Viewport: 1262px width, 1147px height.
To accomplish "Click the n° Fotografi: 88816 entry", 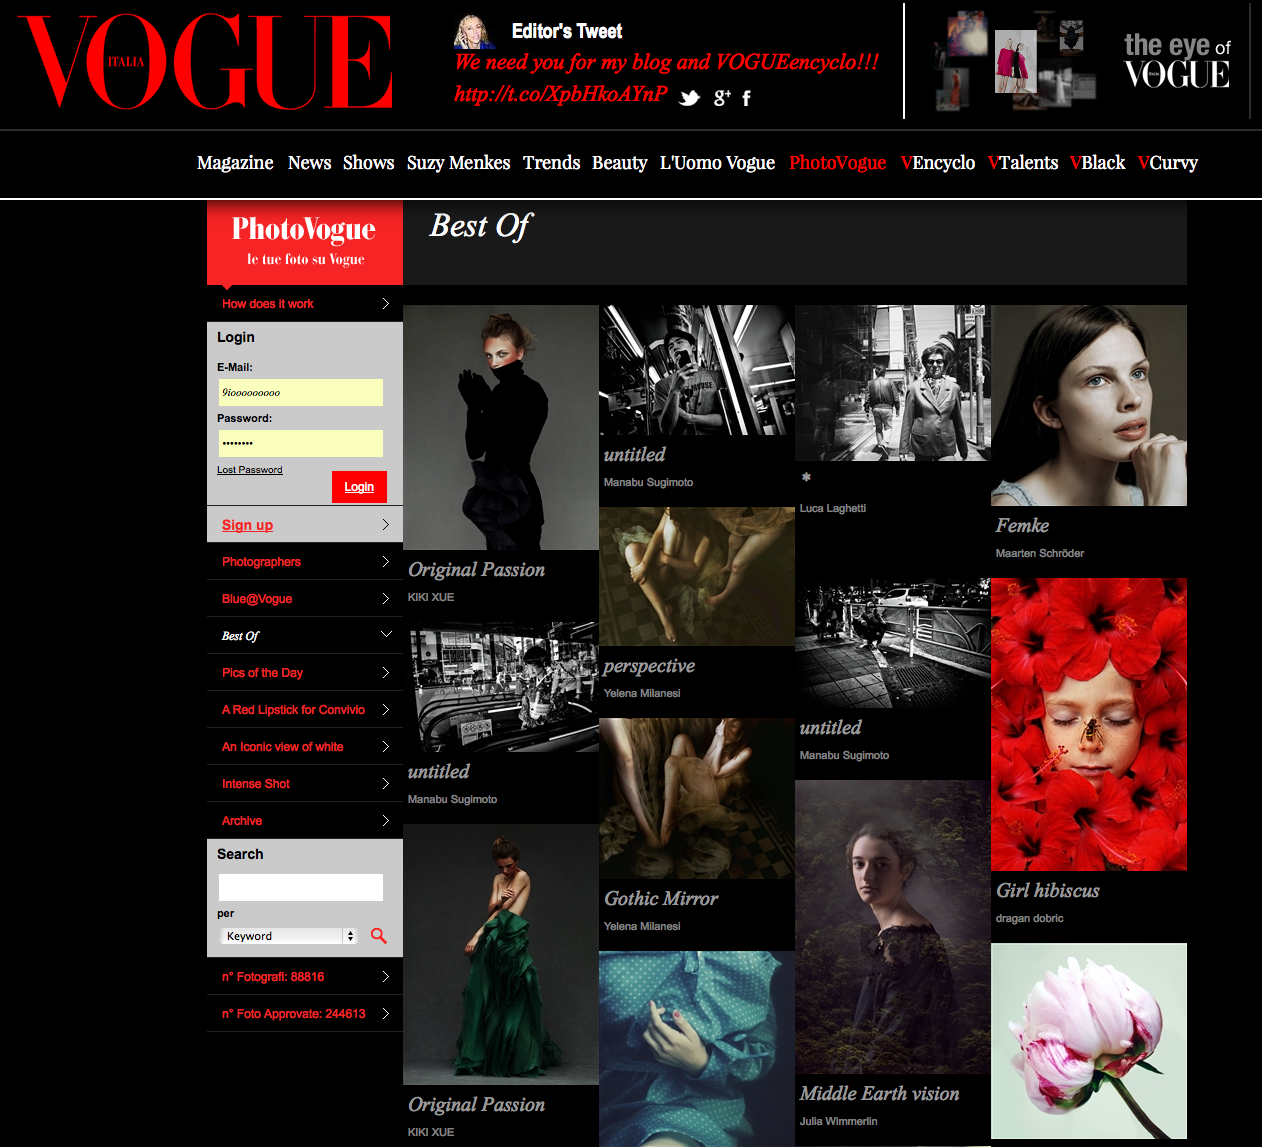I will 305,977.
